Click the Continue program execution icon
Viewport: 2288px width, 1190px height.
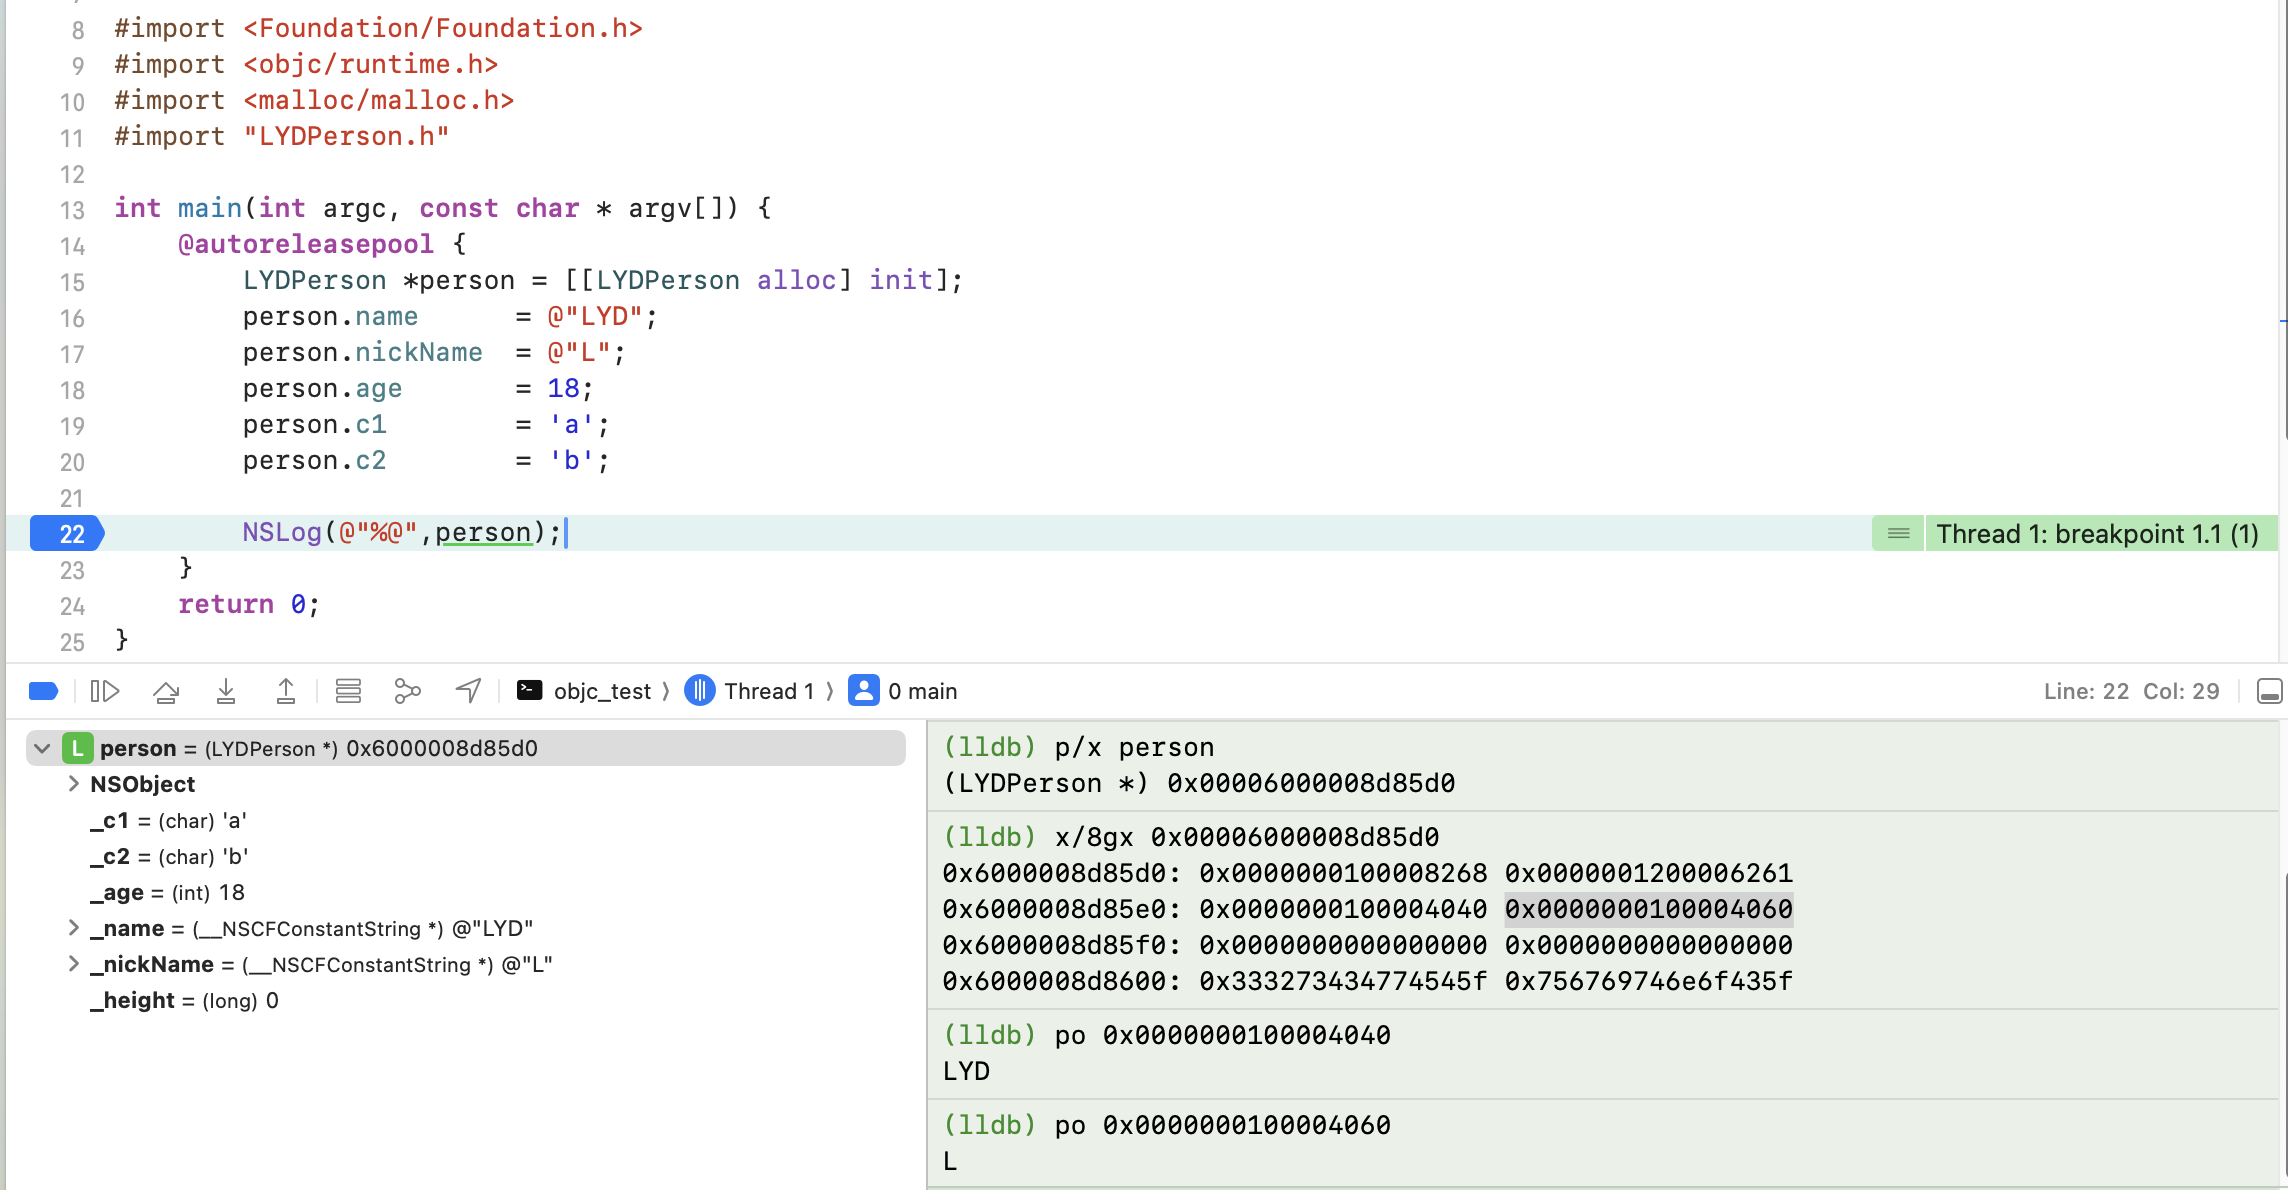click(105, 691)
